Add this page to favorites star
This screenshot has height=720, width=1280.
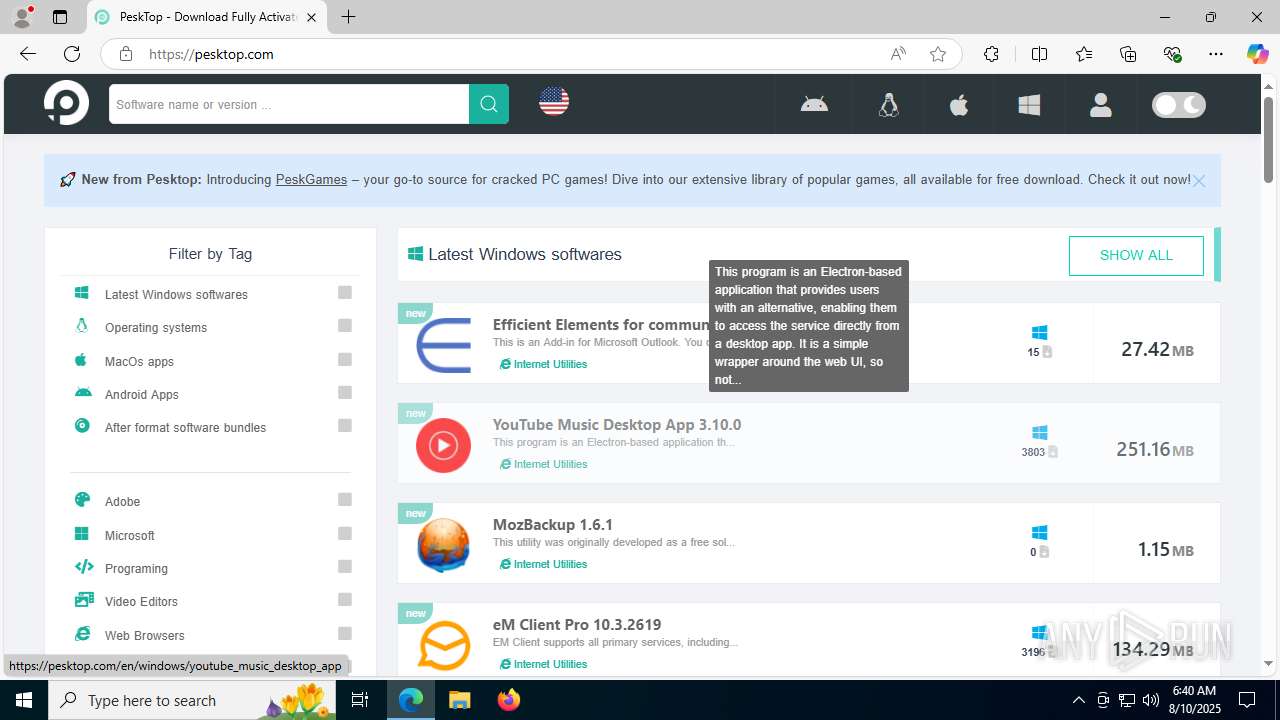tap(937, 54)
